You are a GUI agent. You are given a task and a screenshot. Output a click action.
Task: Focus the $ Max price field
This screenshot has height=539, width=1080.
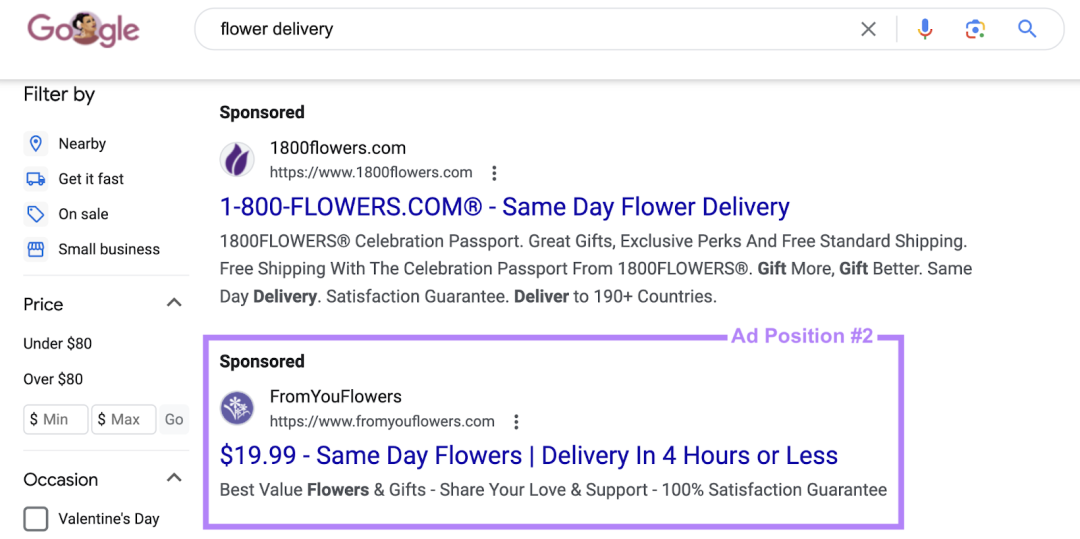coord(124,419)
